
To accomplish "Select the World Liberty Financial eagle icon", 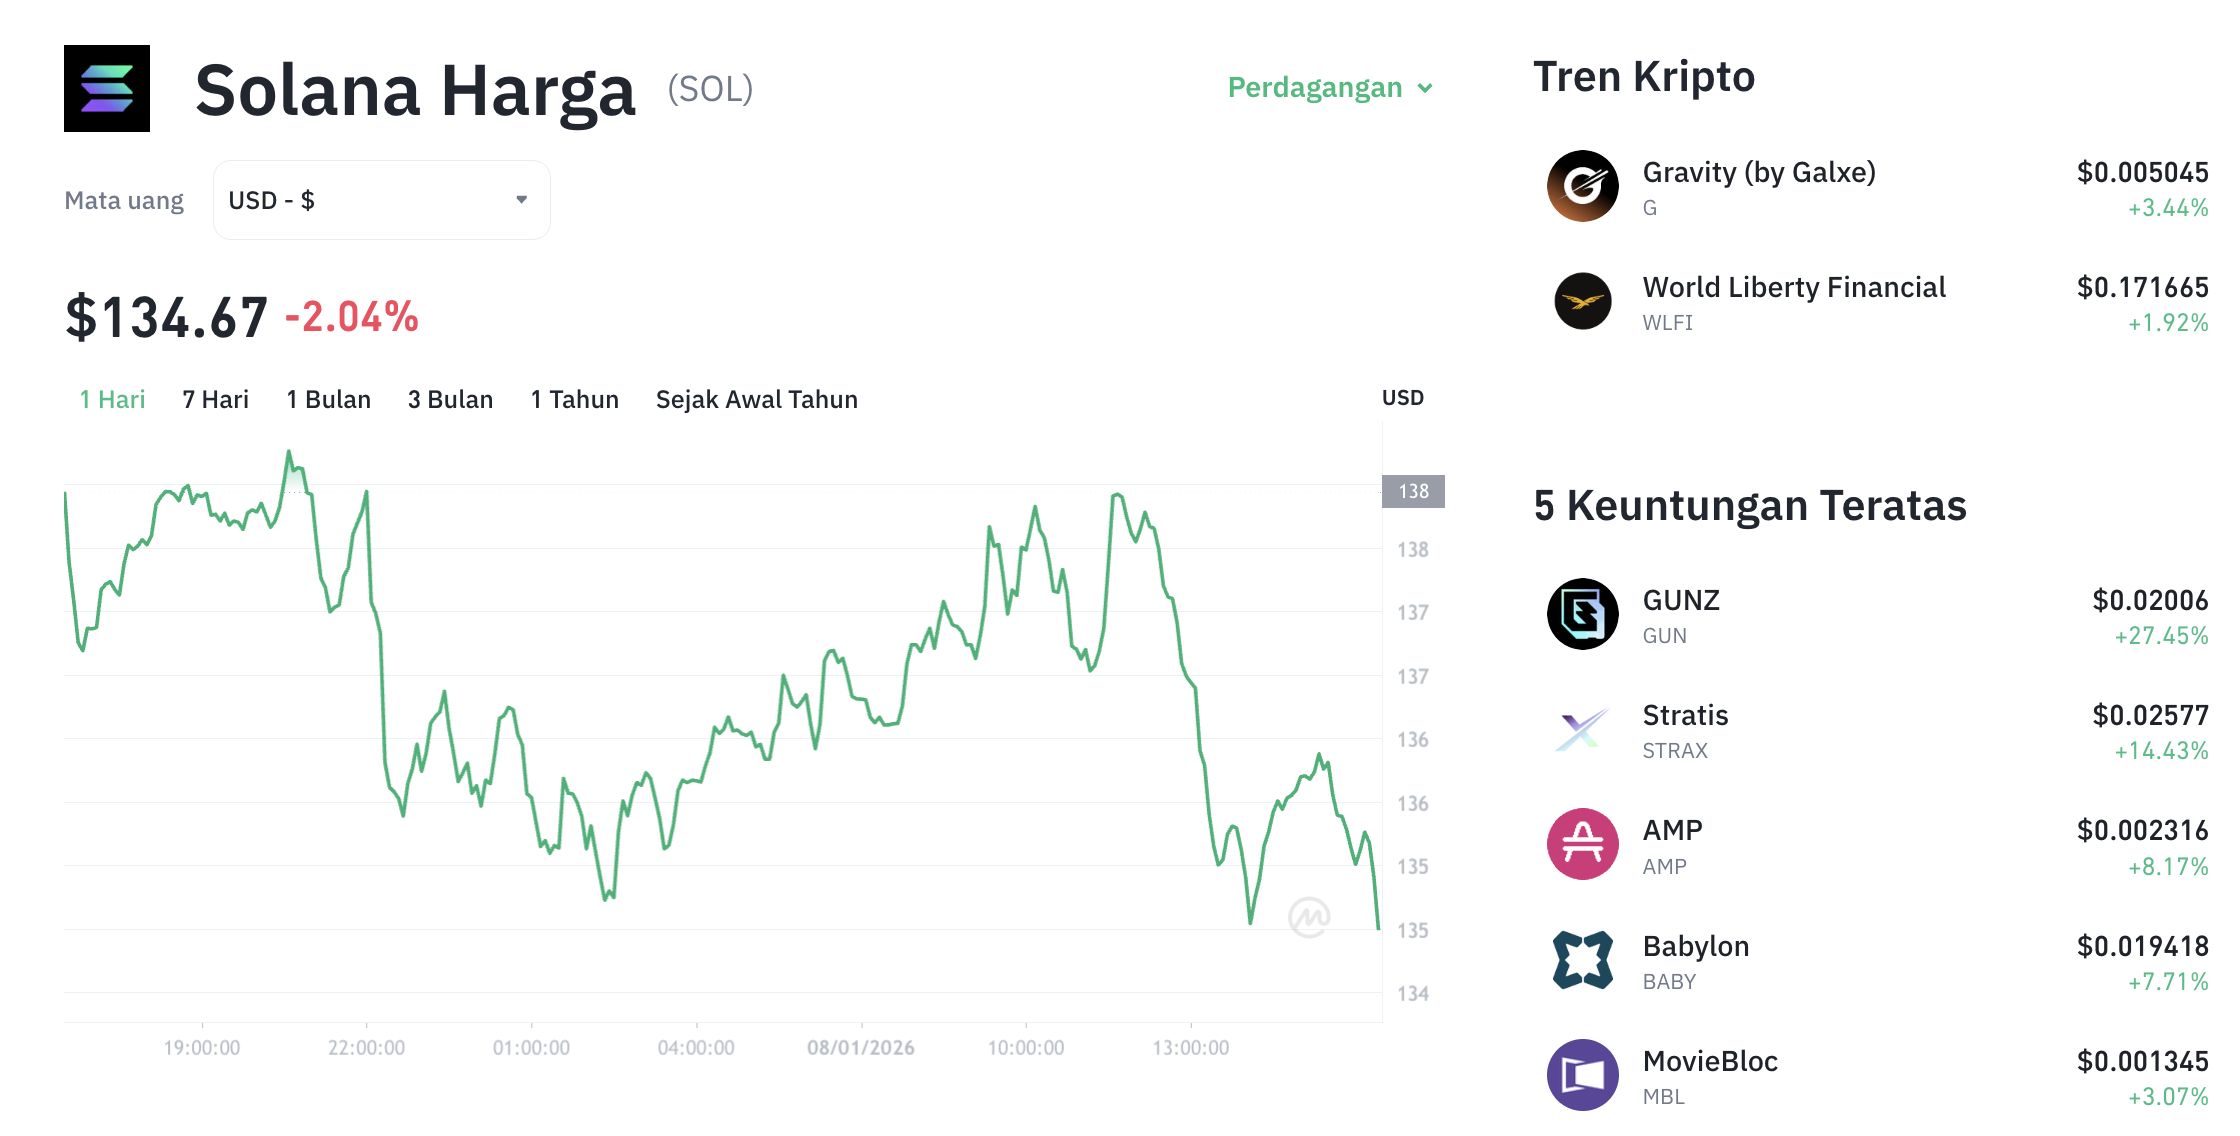I will (1583, 301).
